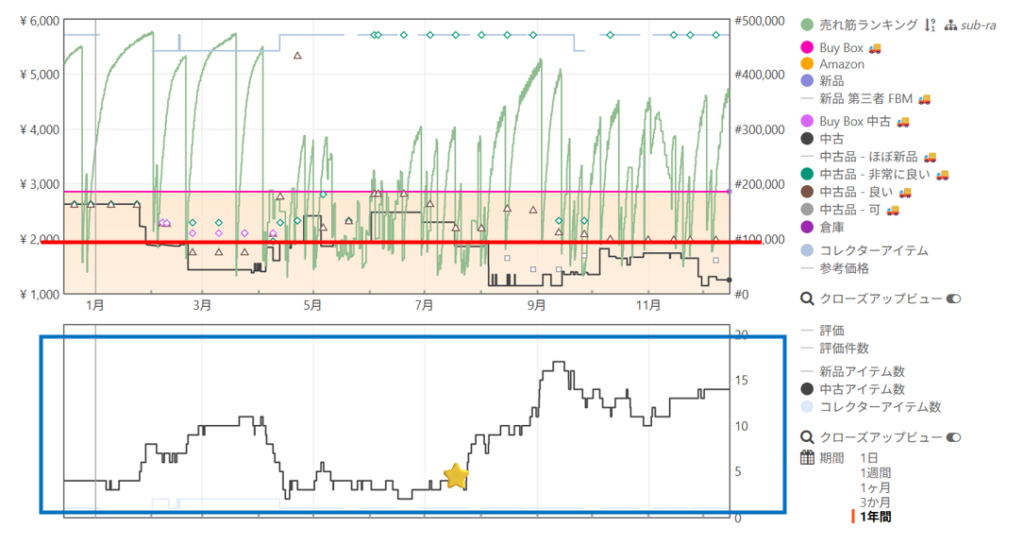Click the 参考価格 legend entry

844,268
